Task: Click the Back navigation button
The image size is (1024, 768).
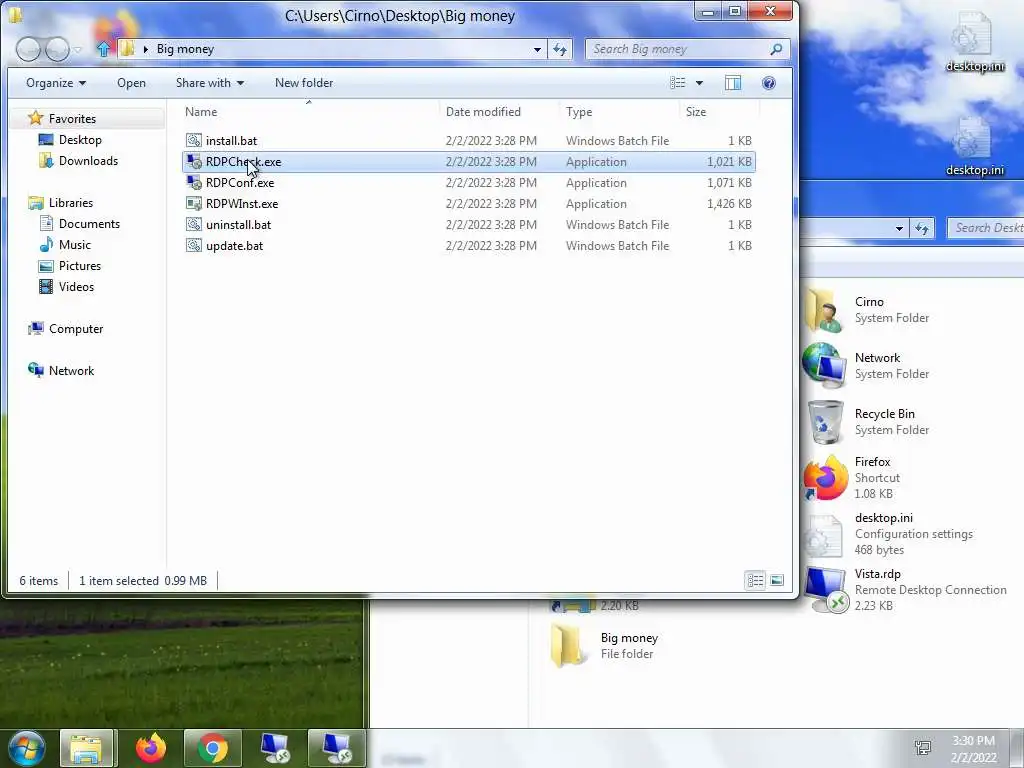Action: [28, 49]
